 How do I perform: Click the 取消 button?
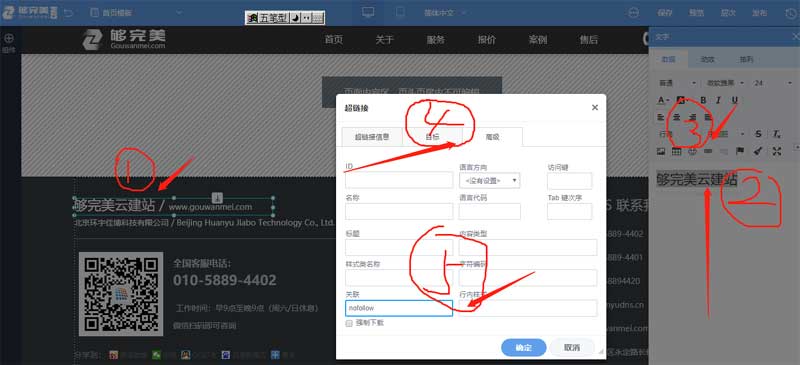572,348
